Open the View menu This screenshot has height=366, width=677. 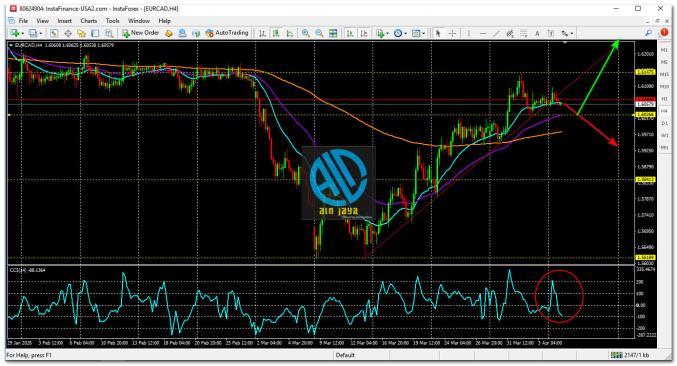click(42, 21)
